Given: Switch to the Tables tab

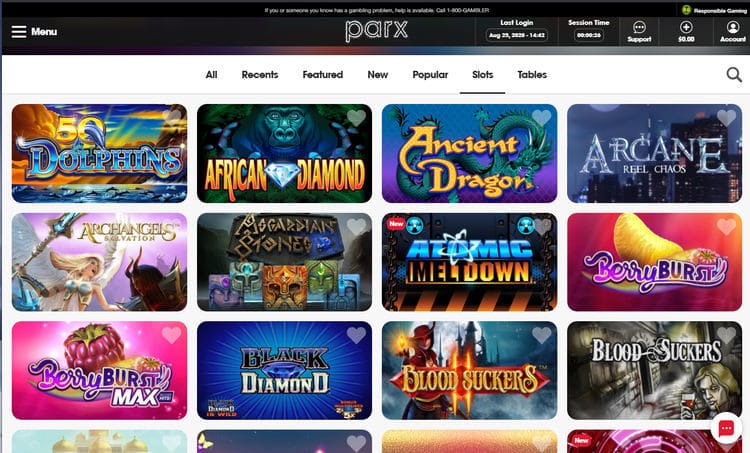Looking at the screenshot, I should [532, 75].
